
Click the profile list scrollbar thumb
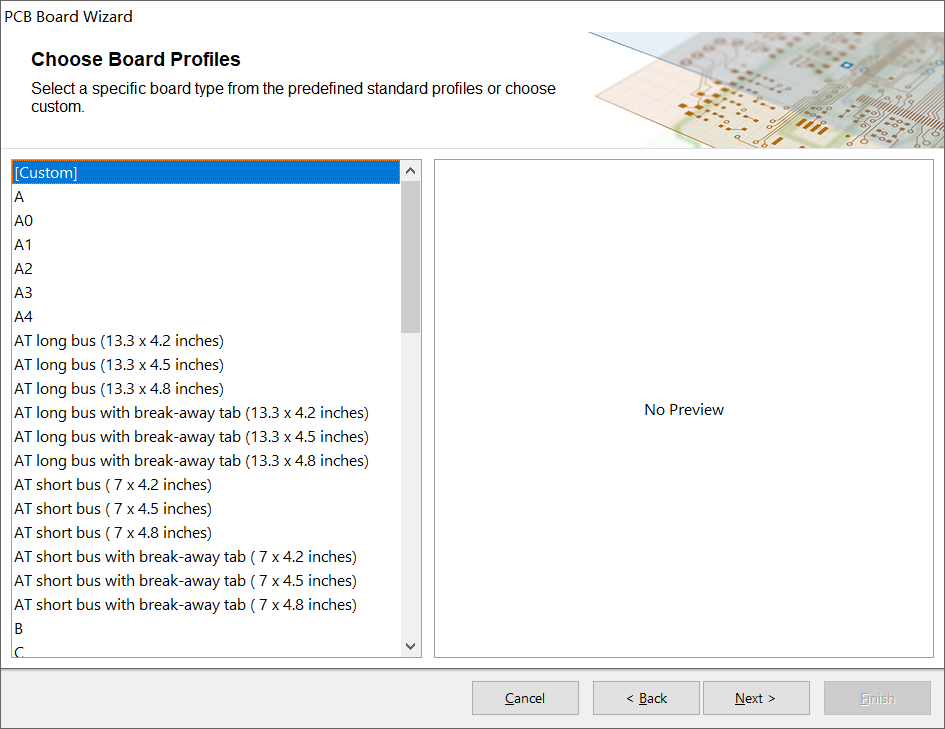click(410, 257)
